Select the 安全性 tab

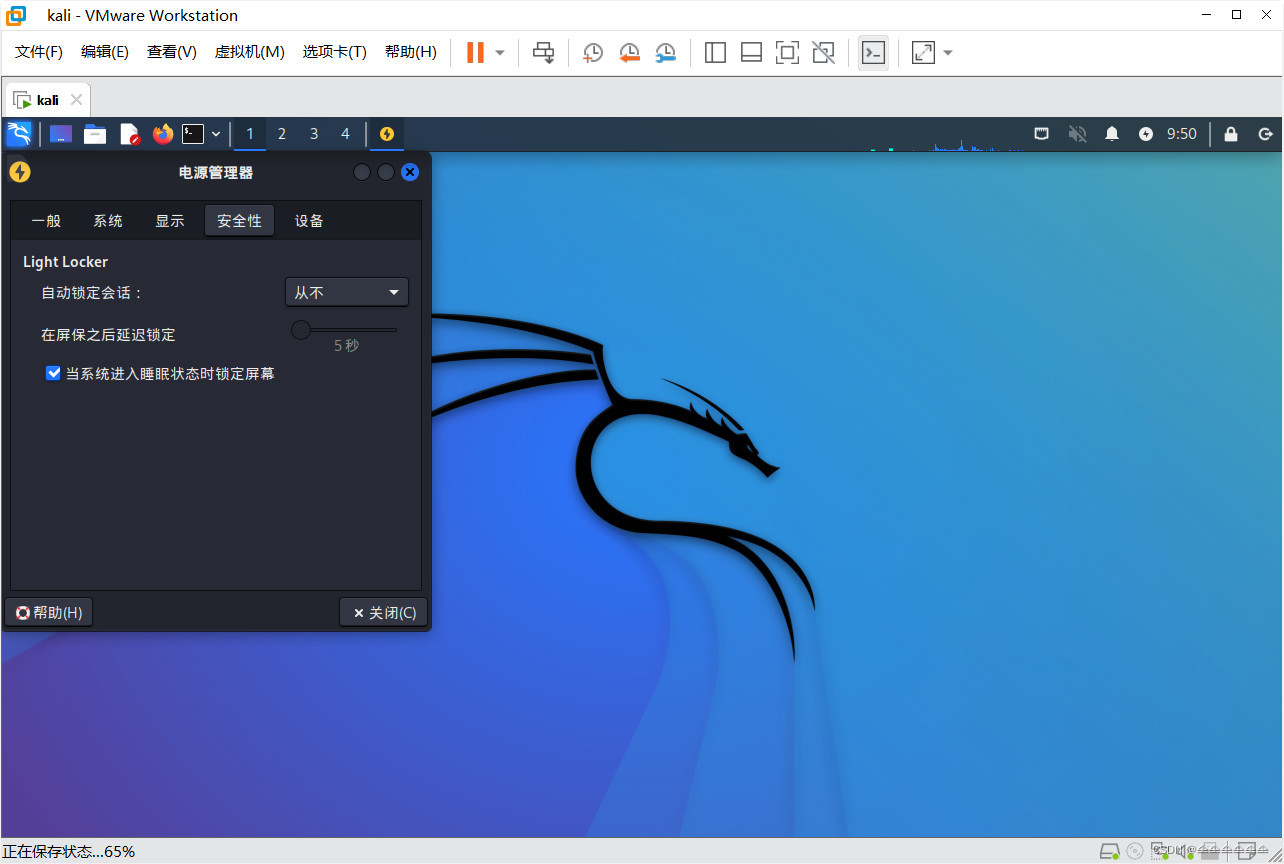pyautogui.click(x=239, y=221)
